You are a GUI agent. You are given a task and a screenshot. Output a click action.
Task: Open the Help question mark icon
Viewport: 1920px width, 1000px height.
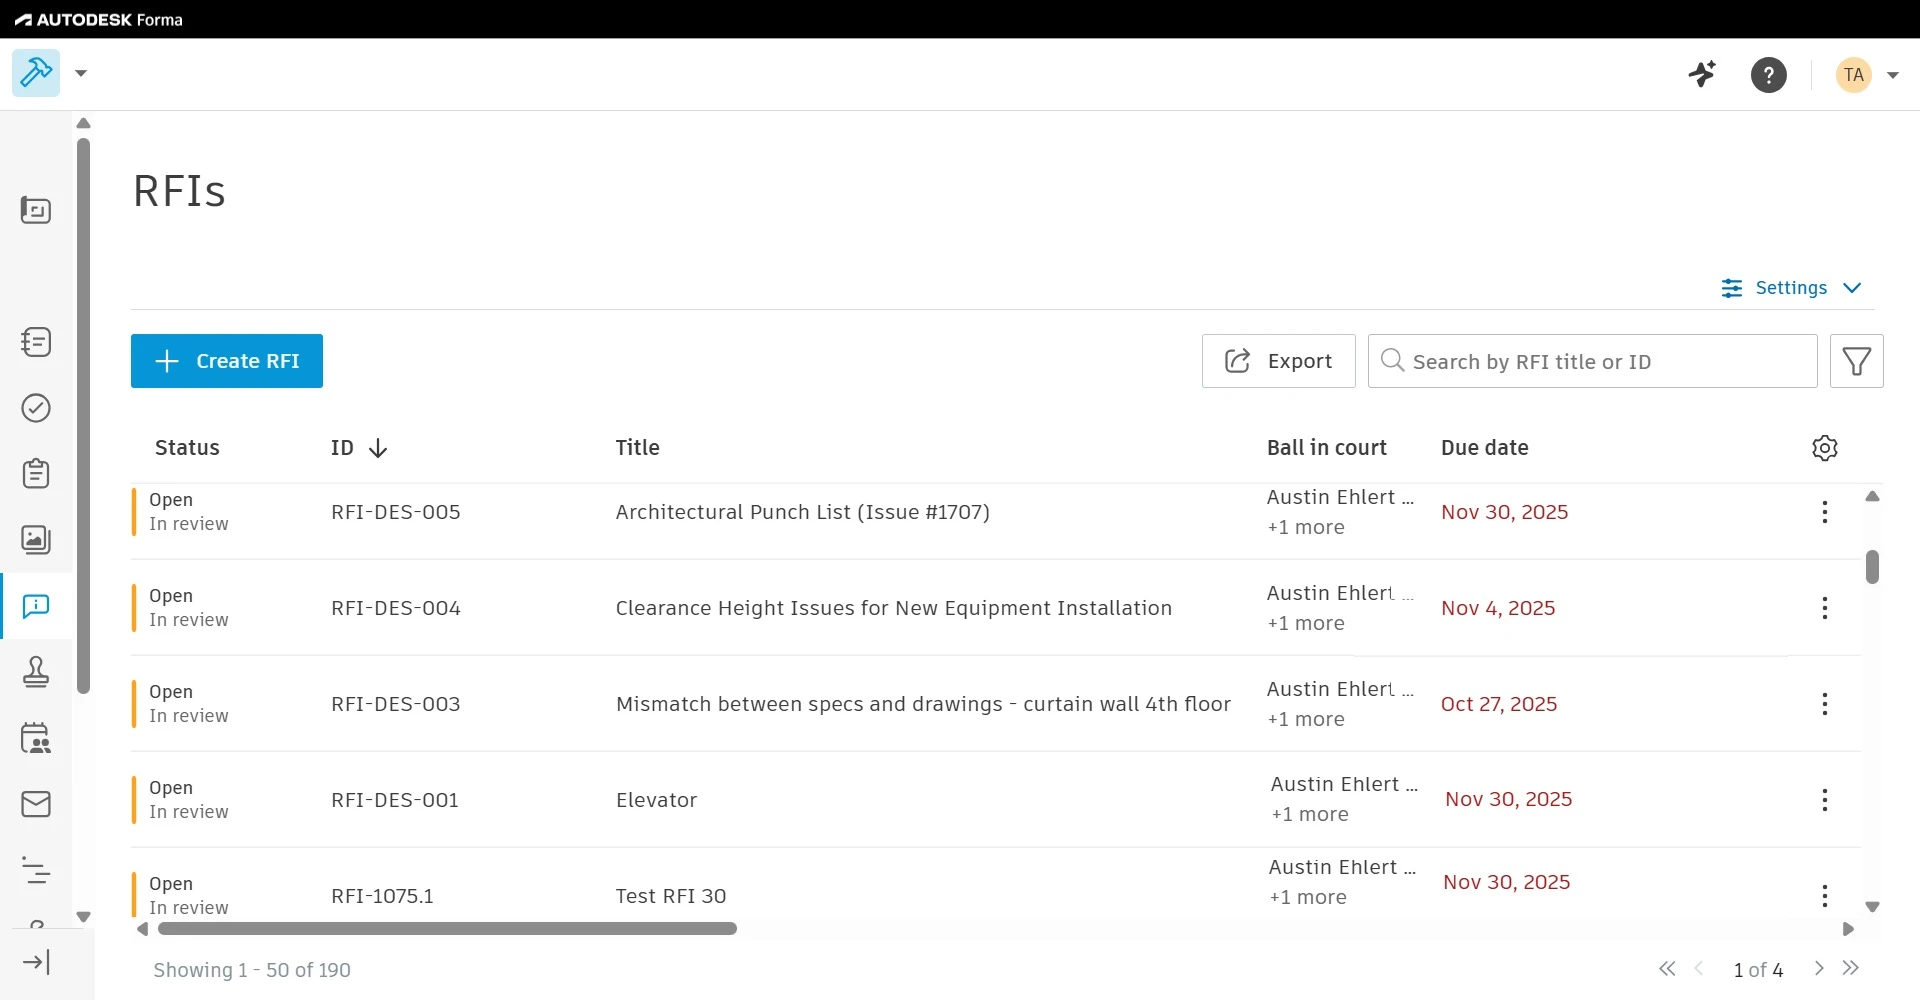1769,75
